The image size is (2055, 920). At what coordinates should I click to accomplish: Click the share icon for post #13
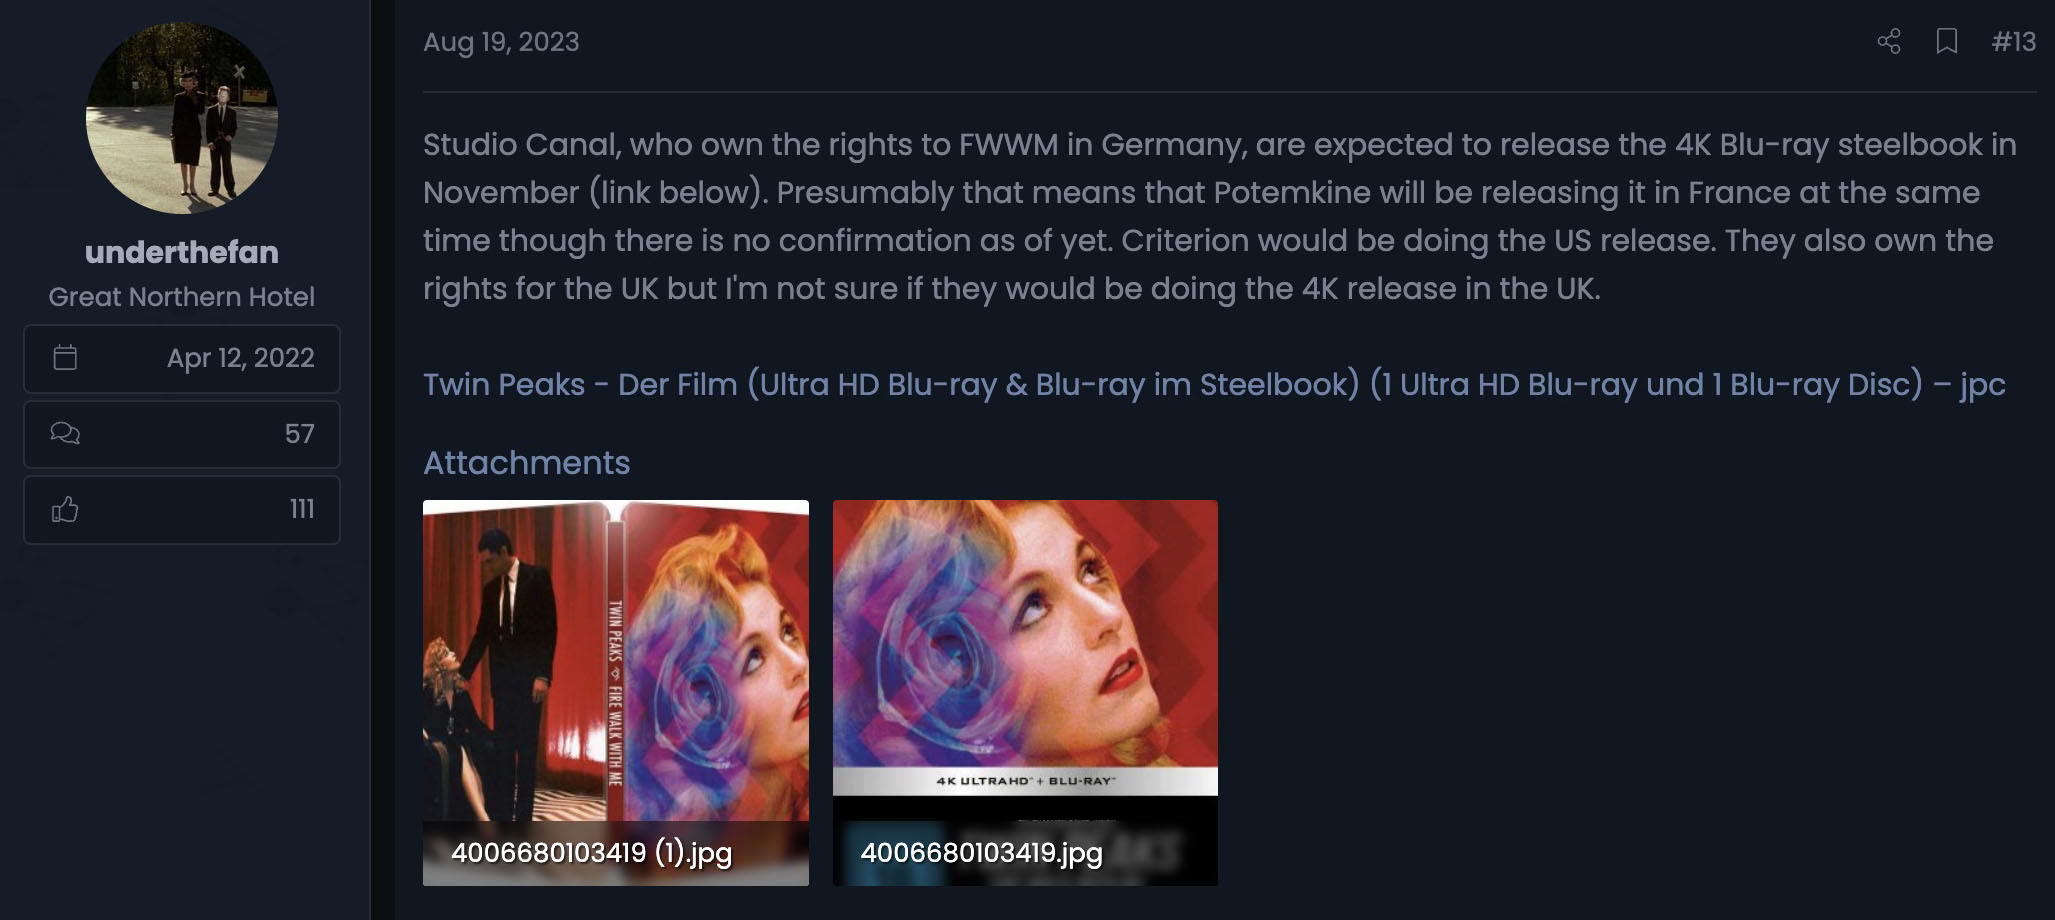coord(1888,41)
